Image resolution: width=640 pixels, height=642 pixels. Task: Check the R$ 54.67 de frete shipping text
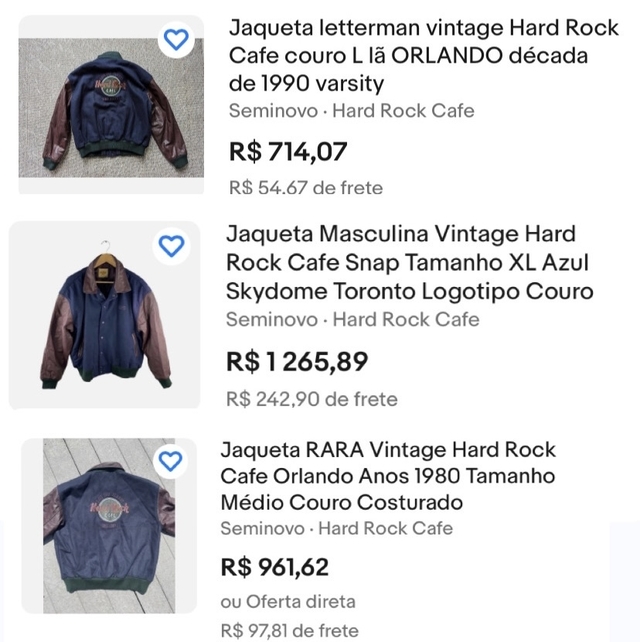(306, 188)
